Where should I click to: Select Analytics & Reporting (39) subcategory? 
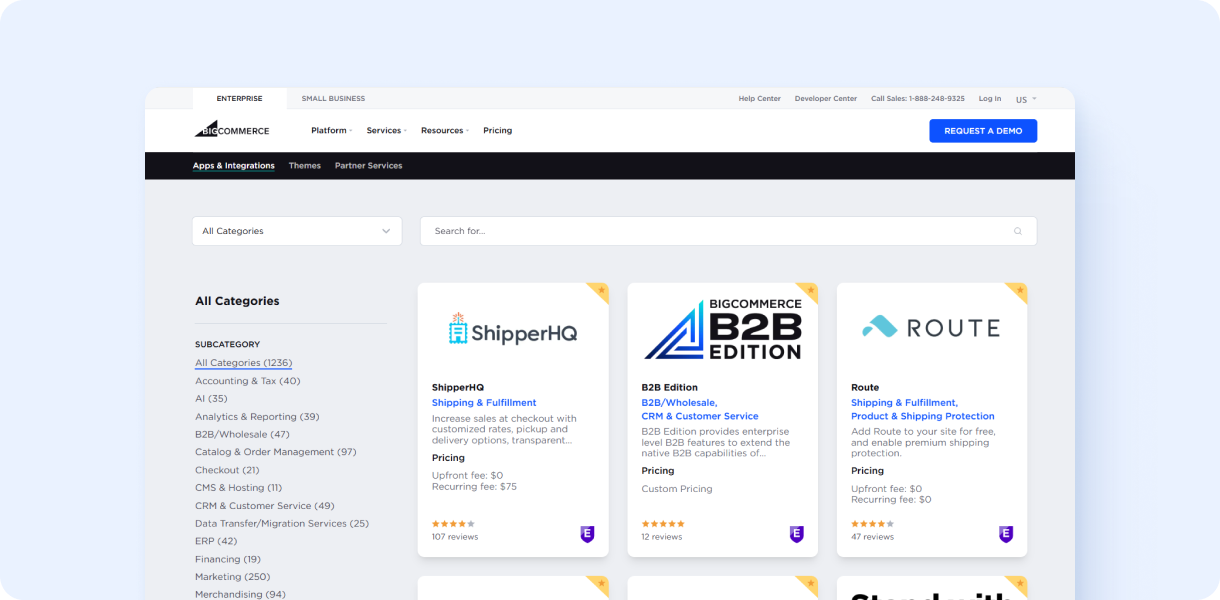257,417
